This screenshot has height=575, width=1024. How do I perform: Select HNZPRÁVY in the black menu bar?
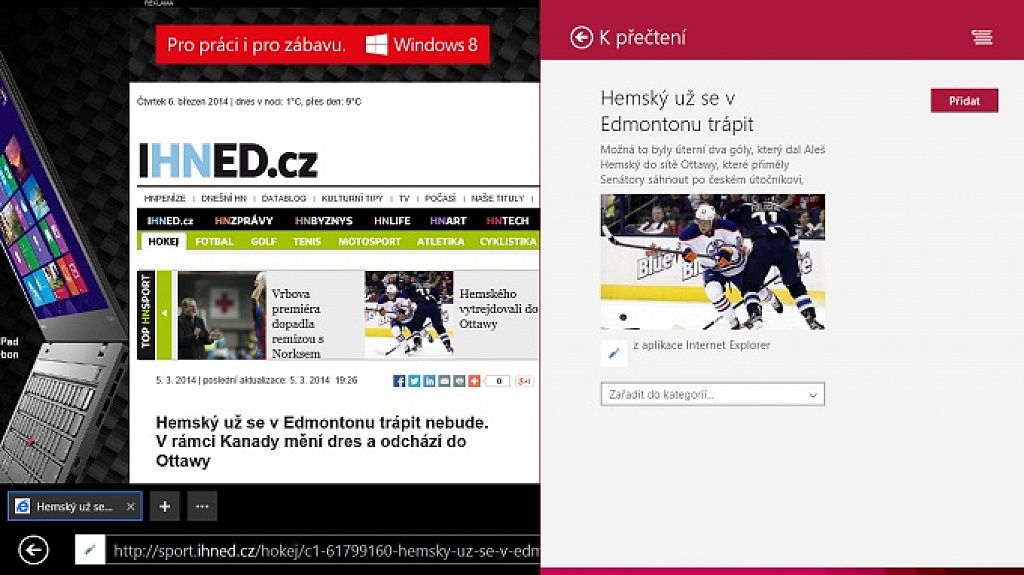point(244,221)
